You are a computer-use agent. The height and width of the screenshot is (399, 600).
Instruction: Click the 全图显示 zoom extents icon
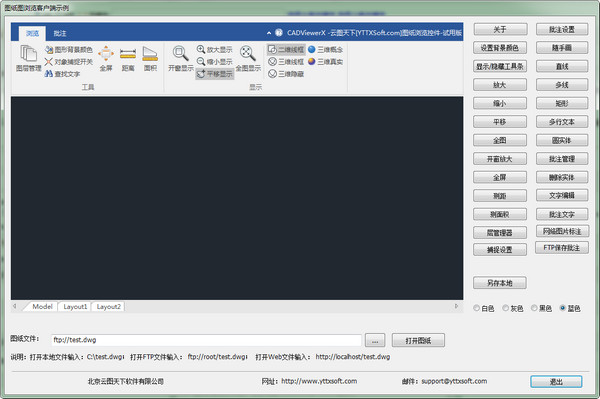pyautogui.click(x=248, y=58)
